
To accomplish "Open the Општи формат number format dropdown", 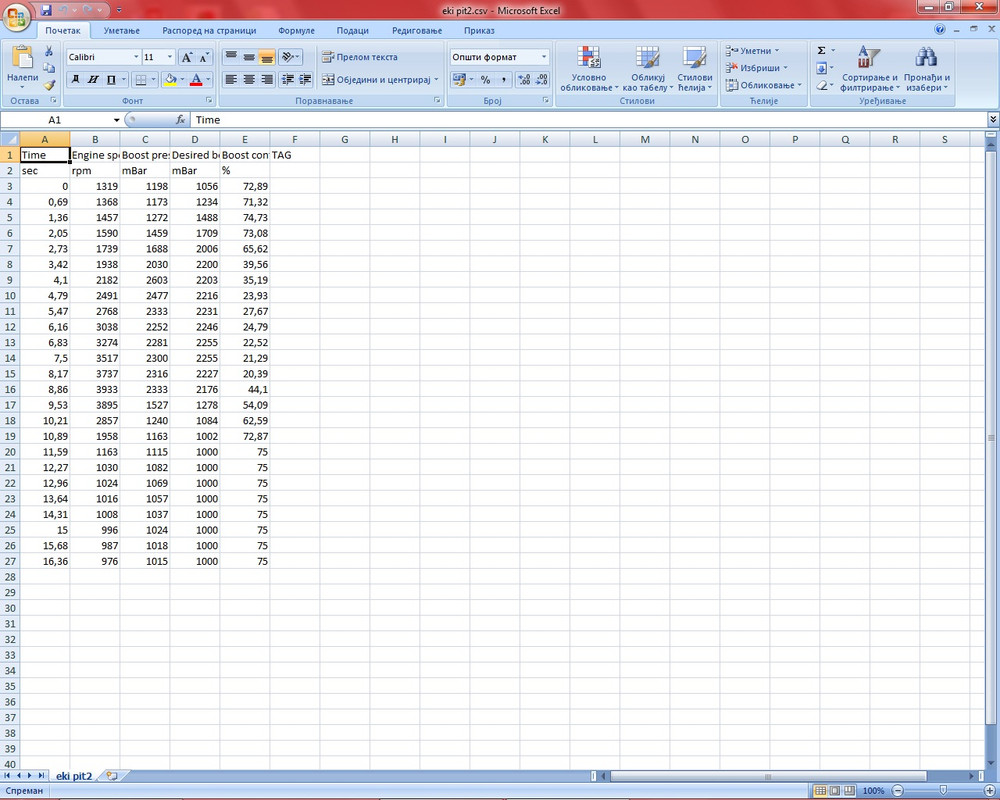I will [544, 57].
